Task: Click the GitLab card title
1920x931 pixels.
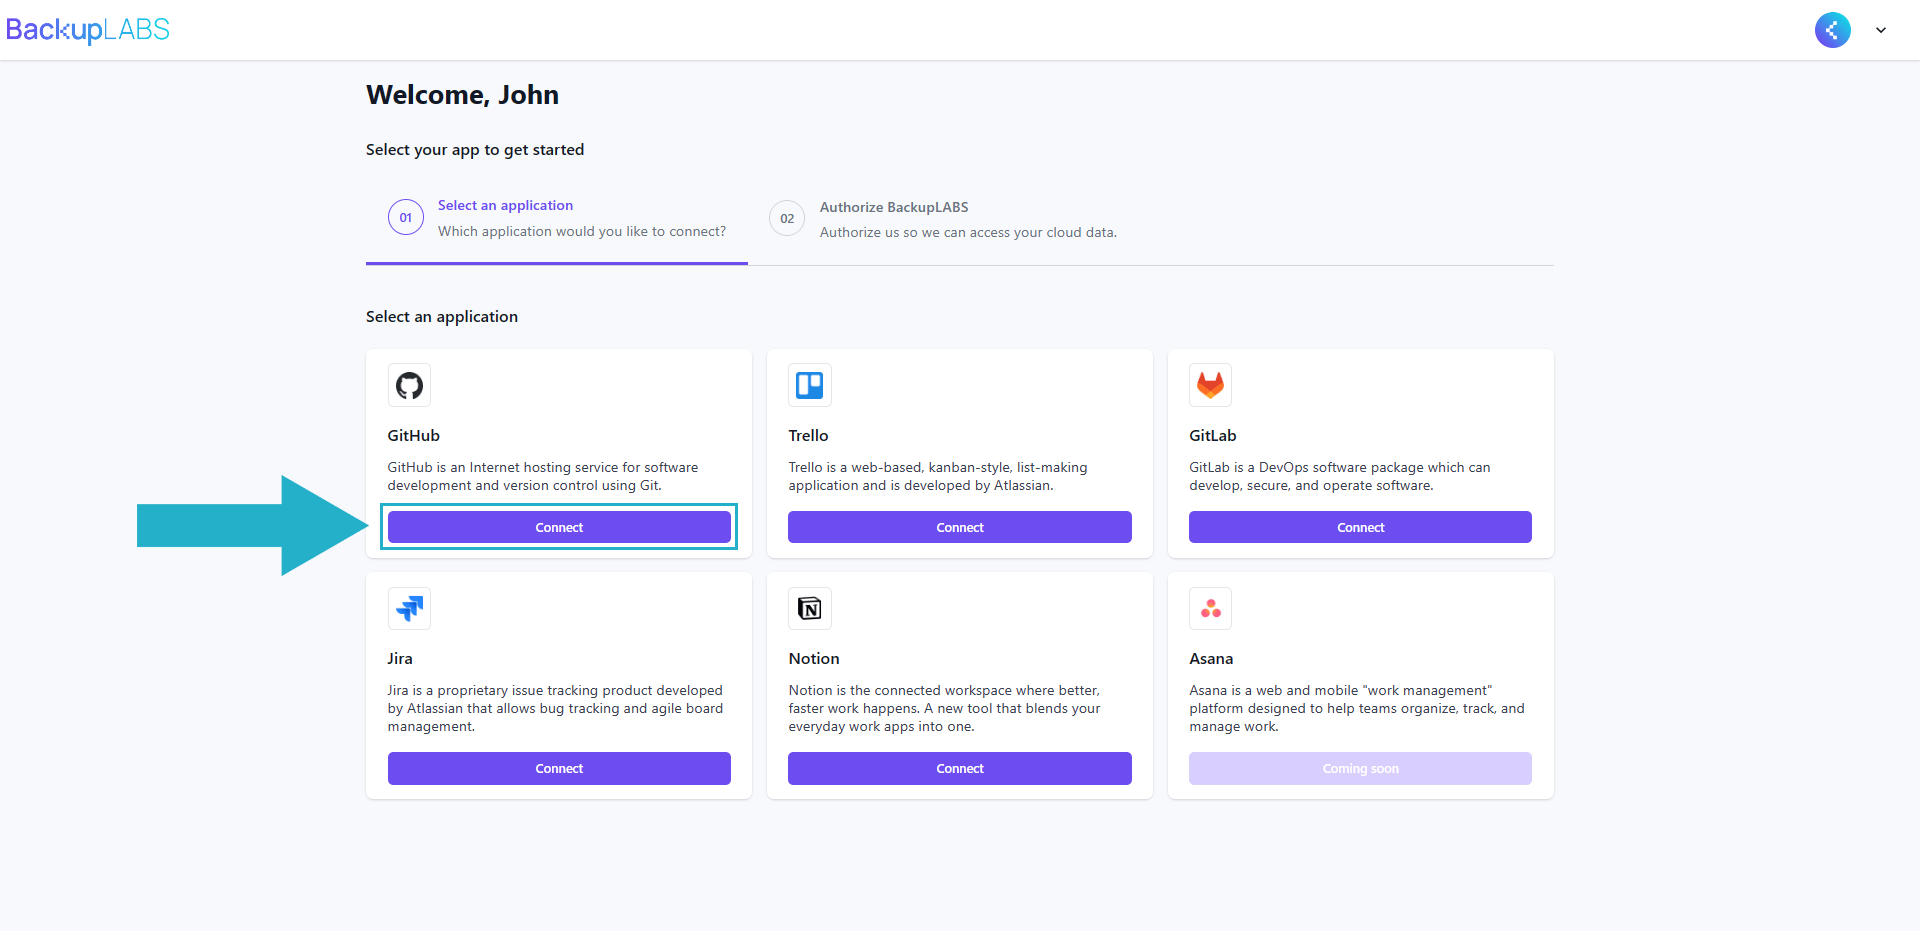Action: tap(1213, 436)
